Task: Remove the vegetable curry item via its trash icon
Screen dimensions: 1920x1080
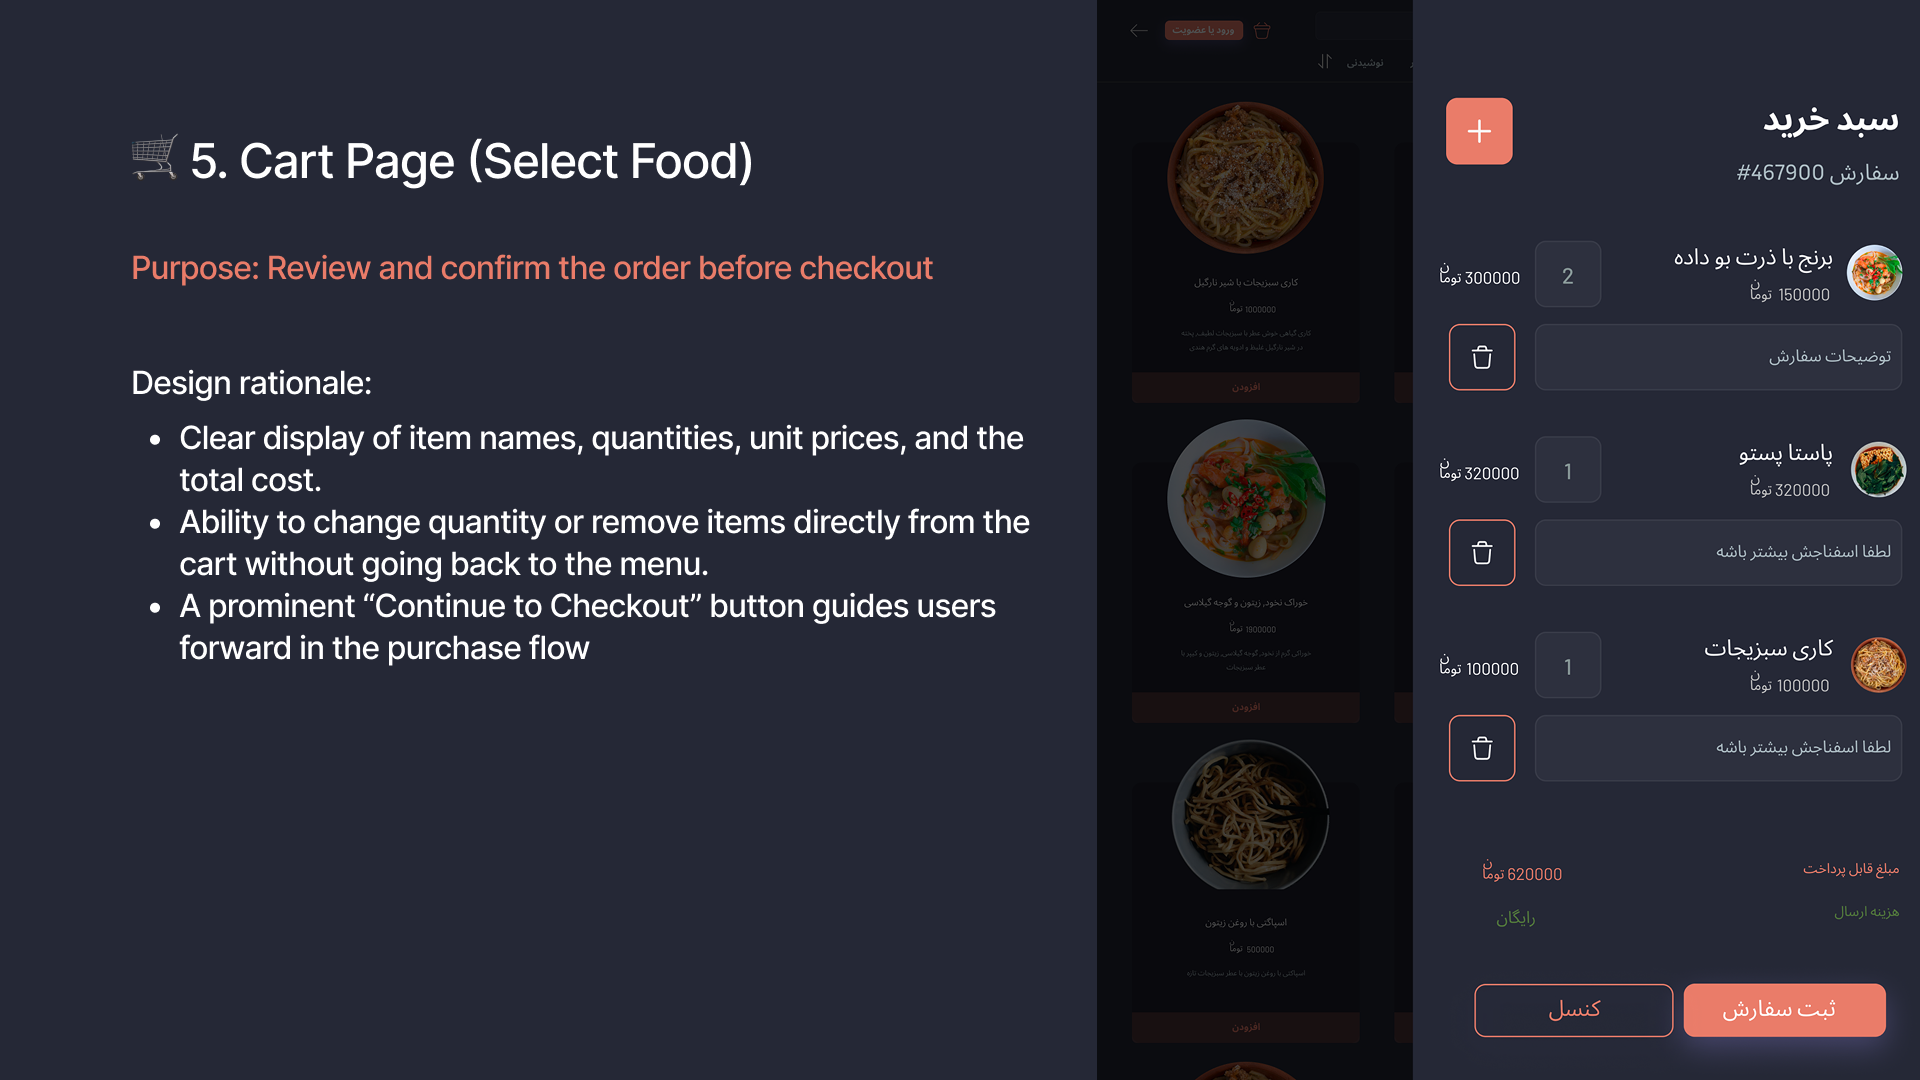Action: point(1481,748)
